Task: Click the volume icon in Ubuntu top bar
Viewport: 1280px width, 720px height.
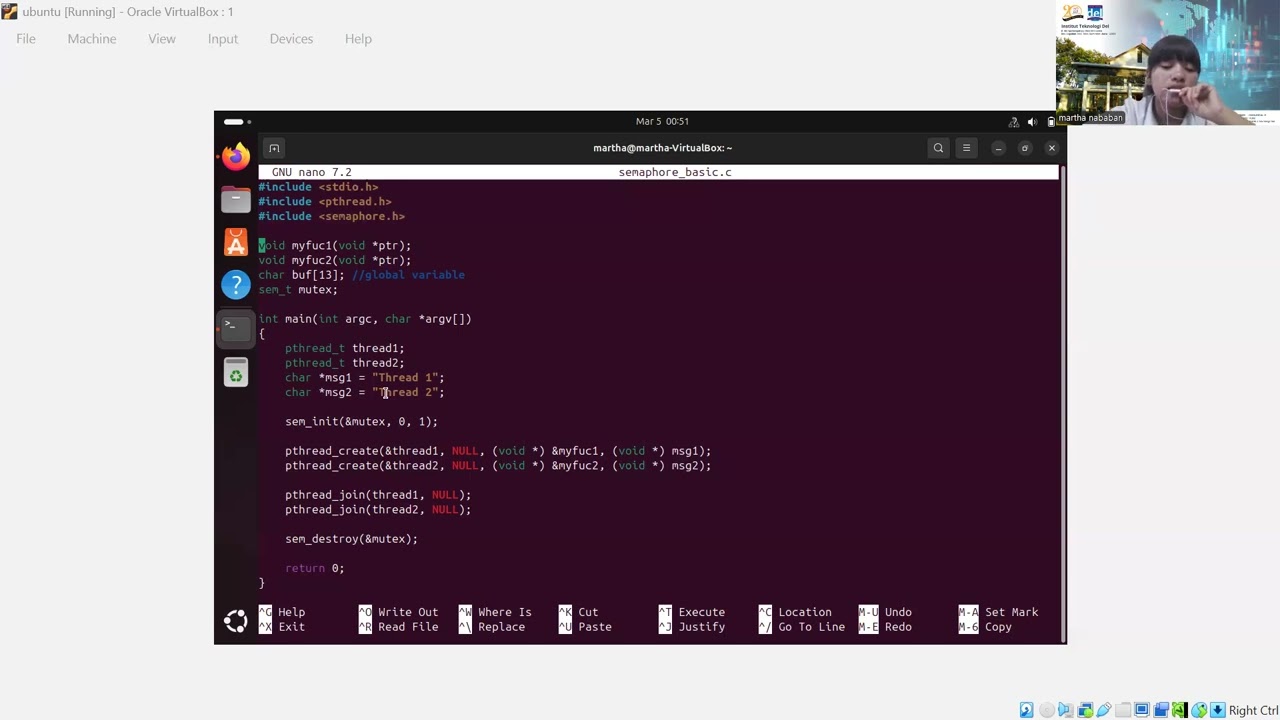Action: (x=1032, y=122)
